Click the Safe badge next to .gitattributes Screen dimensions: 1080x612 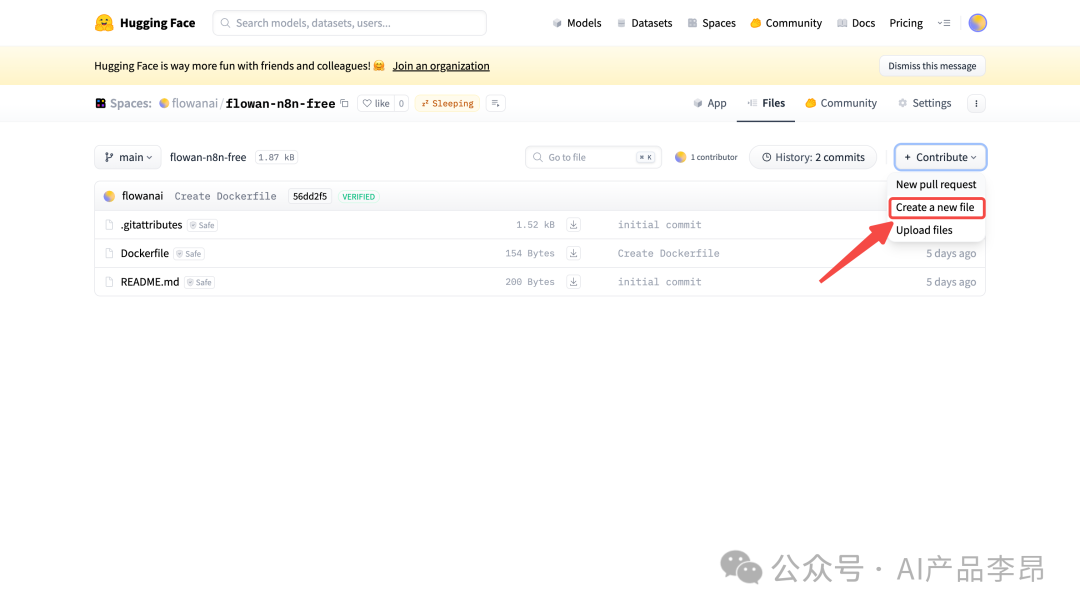point(202,225)
